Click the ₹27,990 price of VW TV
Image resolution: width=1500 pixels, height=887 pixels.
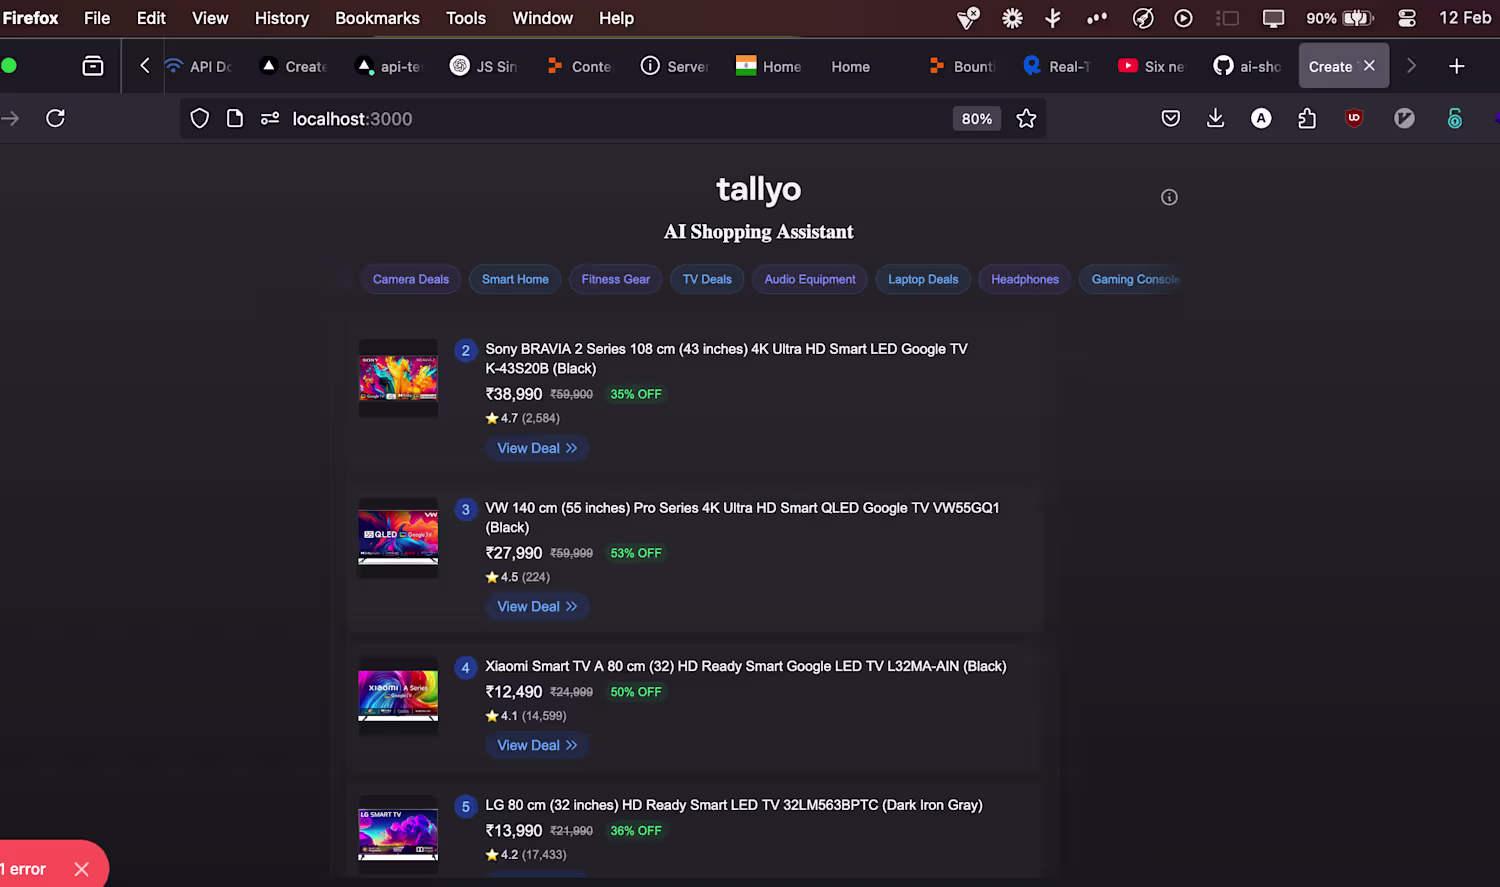click(514, 553)
